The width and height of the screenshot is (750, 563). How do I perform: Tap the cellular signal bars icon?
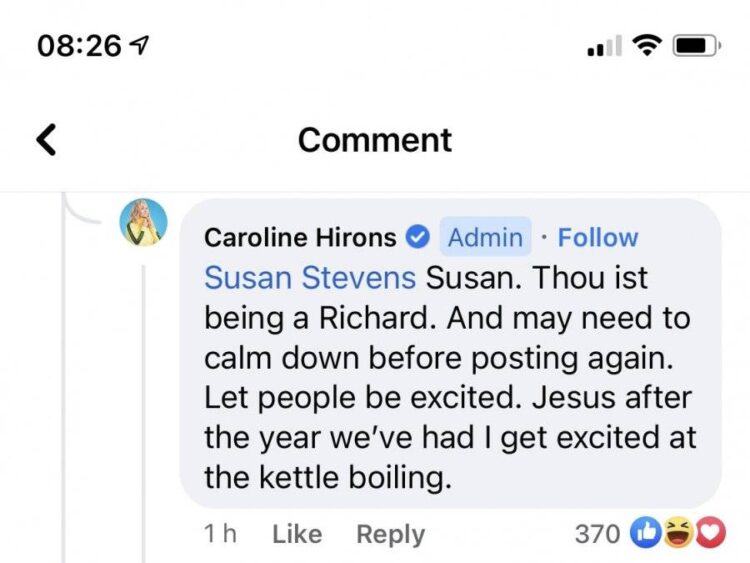pos(603,46)
